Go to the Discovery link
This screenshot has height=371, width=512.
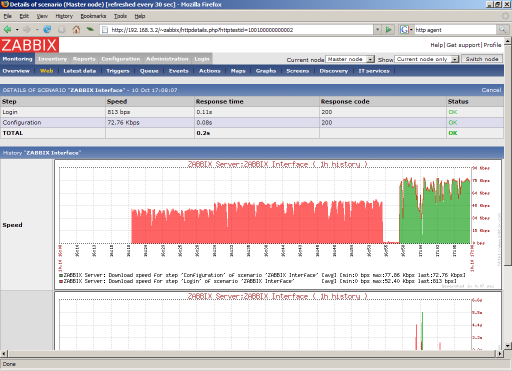tap(334, 71)
